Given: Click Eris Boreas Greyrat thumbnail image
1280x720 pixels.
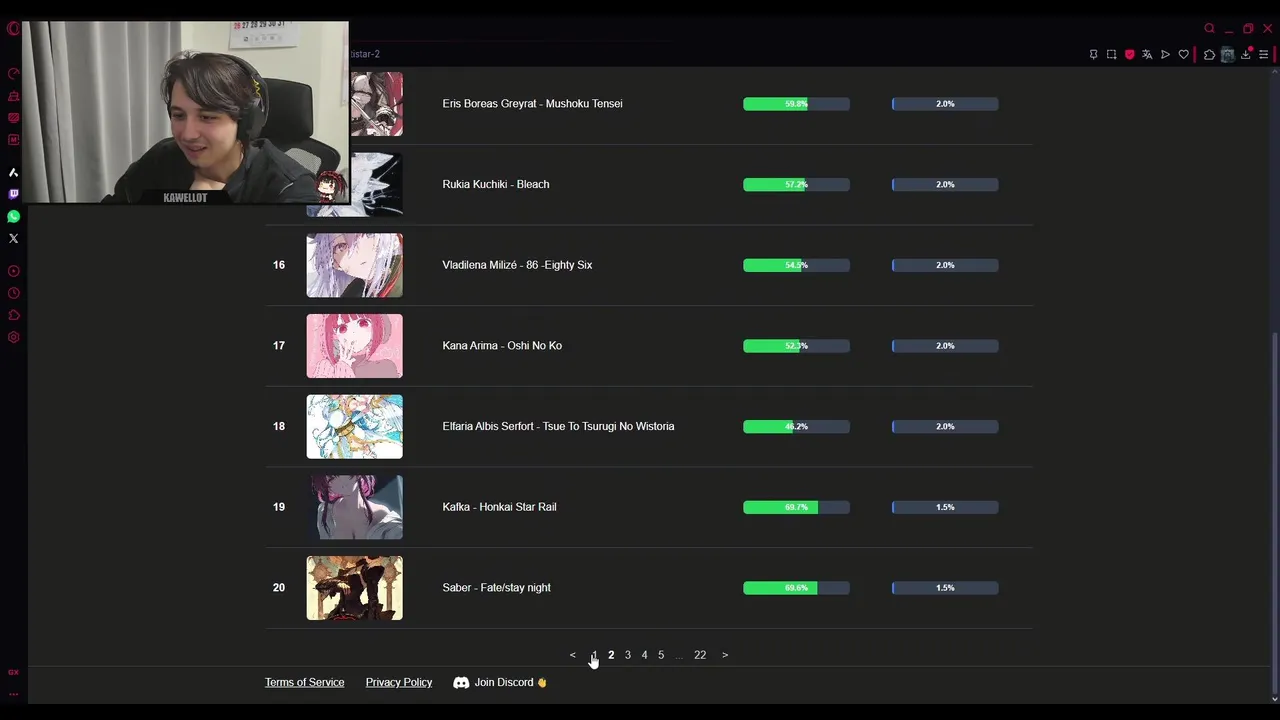Looking at the screenshot, I should pyautogui.click(x=376, y=104).
